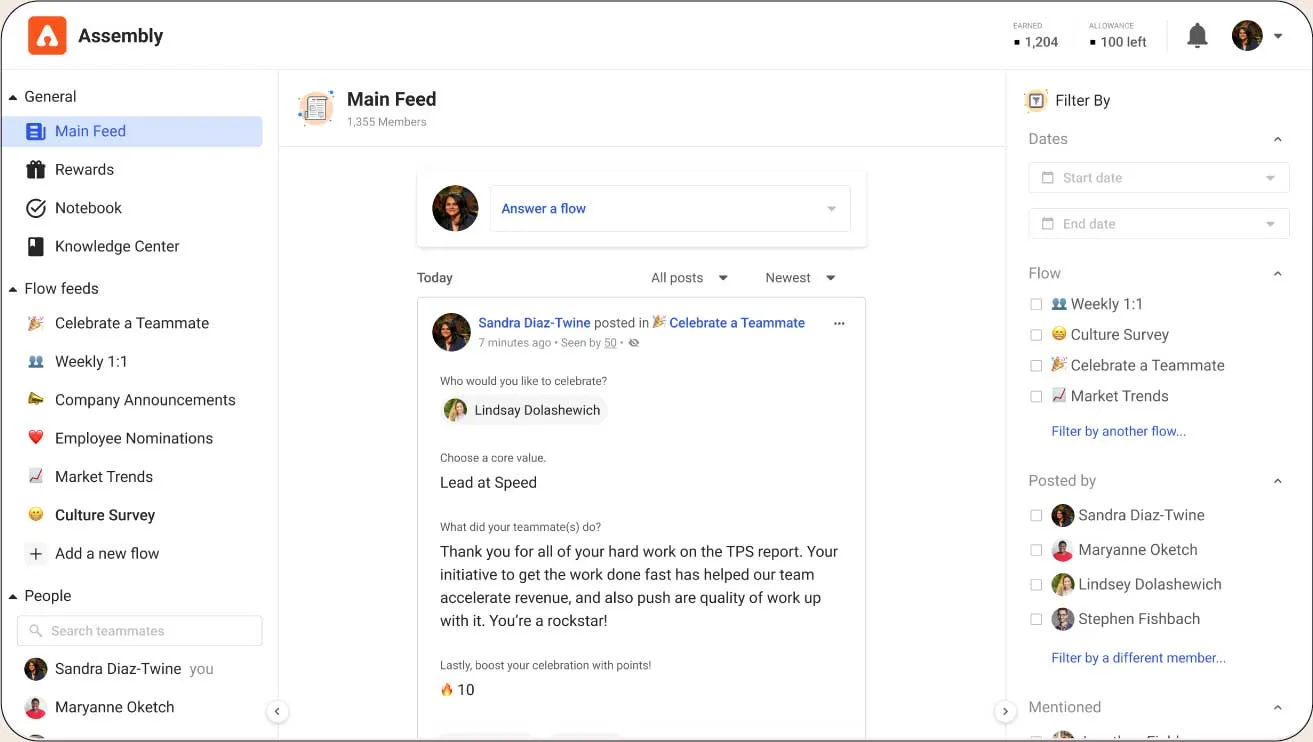The height and width of the screenshot is (742, 1313).
Task: Click the Celebrate a Teammate party icon
Action: [x=35, y=323]
